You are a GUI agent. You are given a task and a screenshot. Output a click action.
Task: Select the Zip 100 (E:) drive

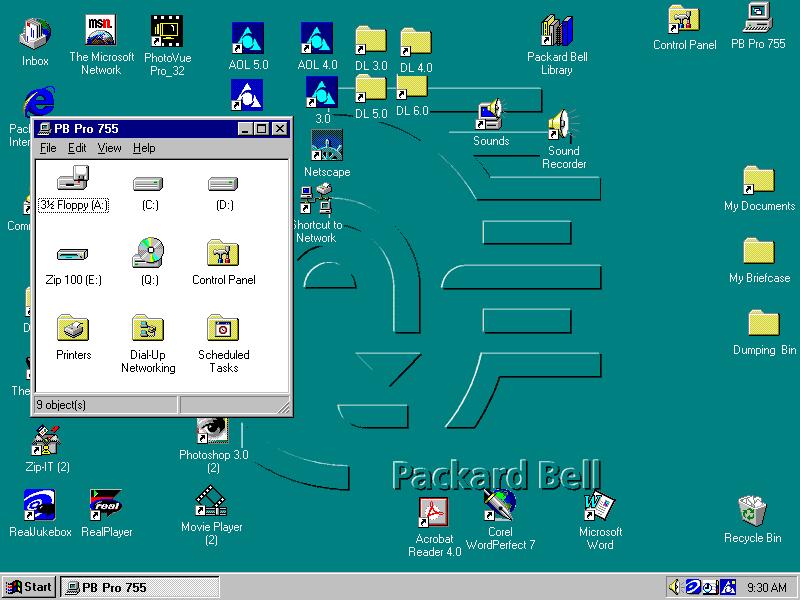click(72, 254)
